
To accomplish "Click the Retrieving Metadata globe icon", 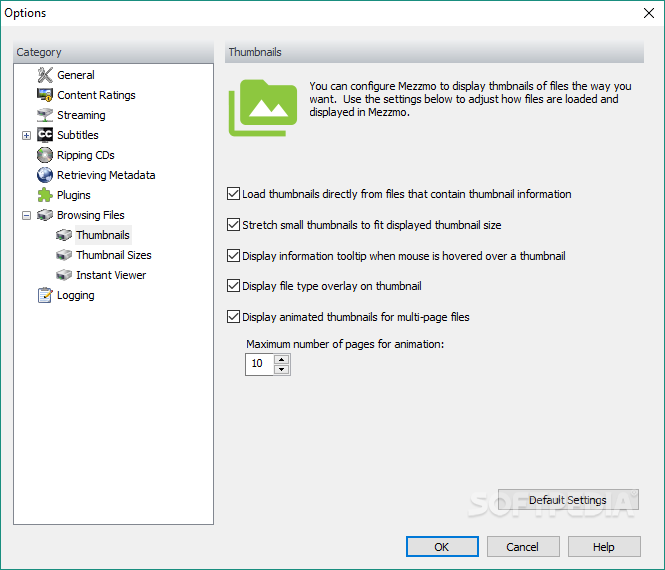I will coord(45,175).
